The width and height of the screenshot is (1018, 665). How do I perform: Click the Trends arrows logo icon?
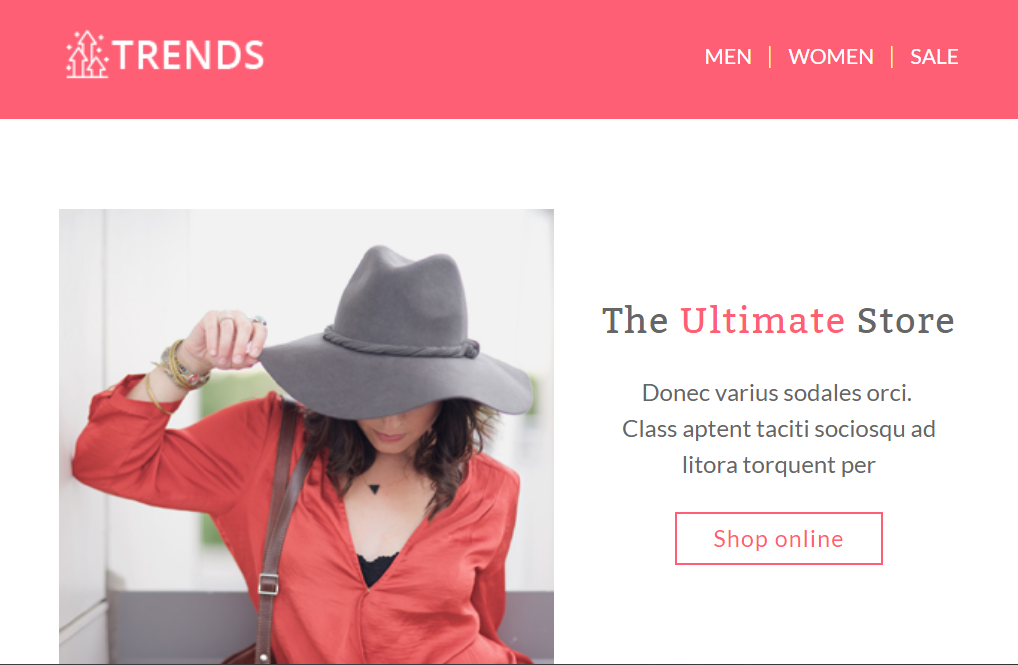[x=87, y=55]
